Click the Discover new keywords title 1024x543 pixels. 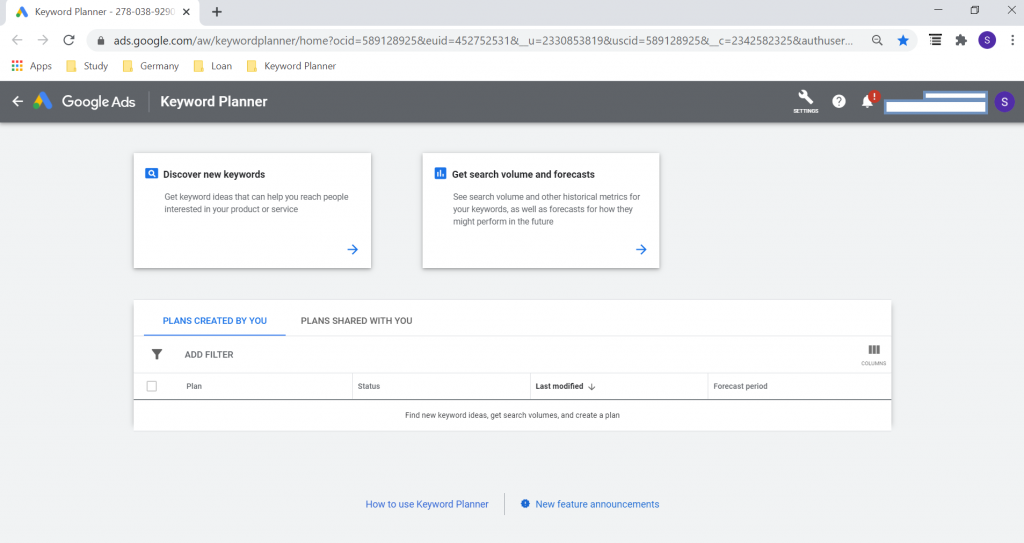[214, 174]
